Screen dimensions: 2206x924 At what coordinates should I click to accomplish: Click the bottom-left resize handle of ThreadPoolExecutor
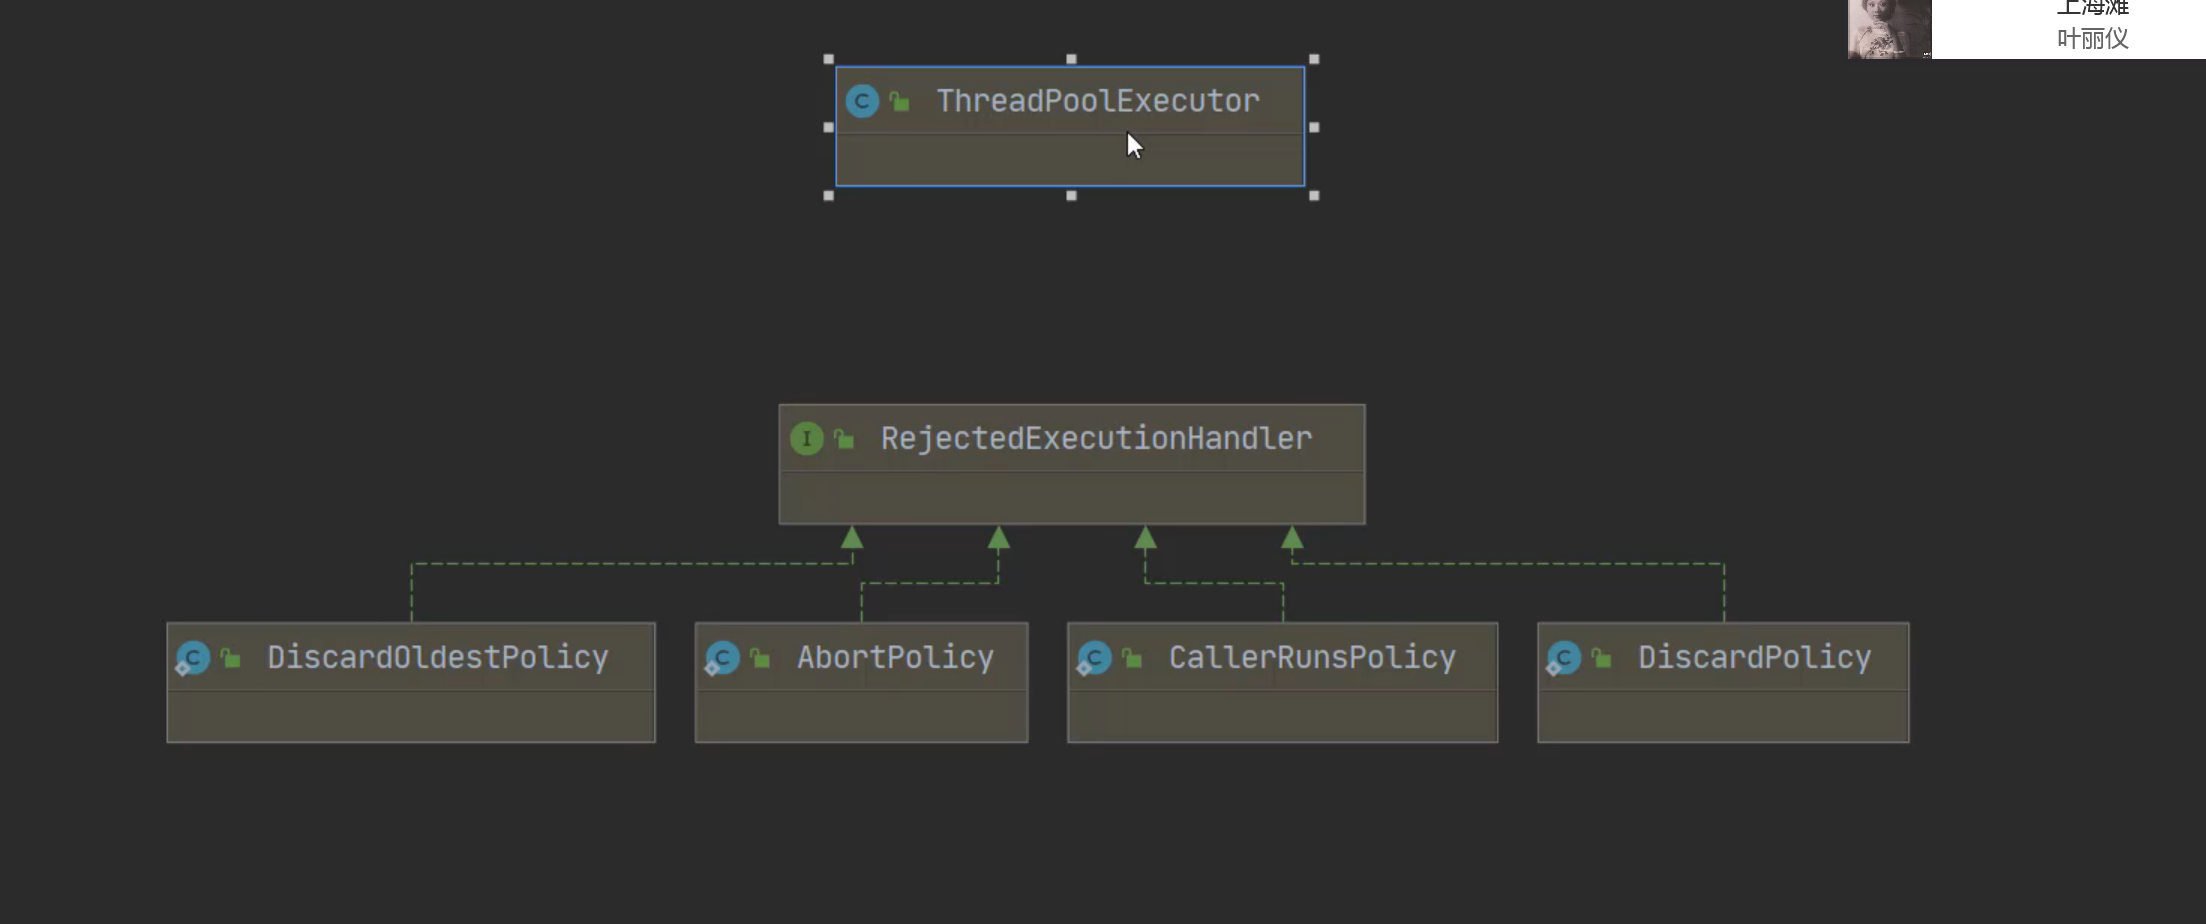(x=828, y=196)
